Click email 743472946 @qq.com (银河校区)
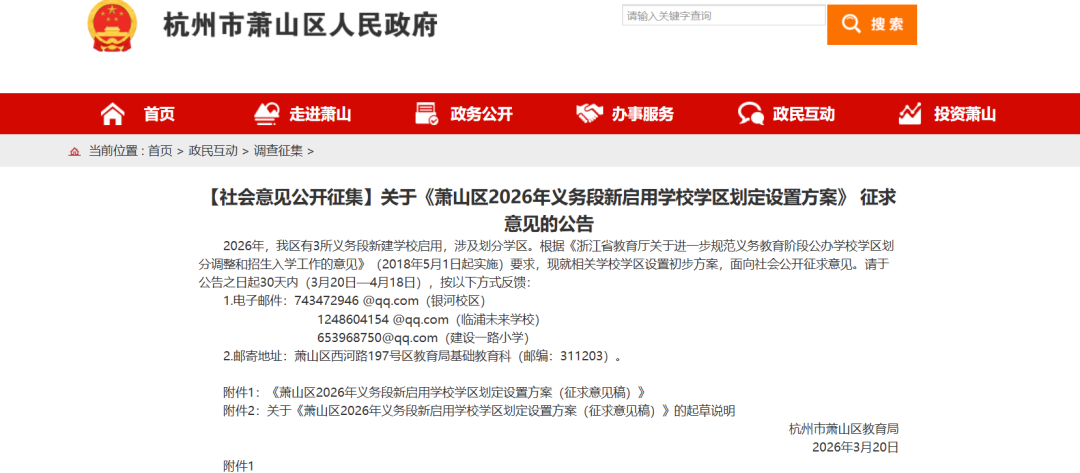The width and height of the screenshot is (1080, 473). point(390,301)
